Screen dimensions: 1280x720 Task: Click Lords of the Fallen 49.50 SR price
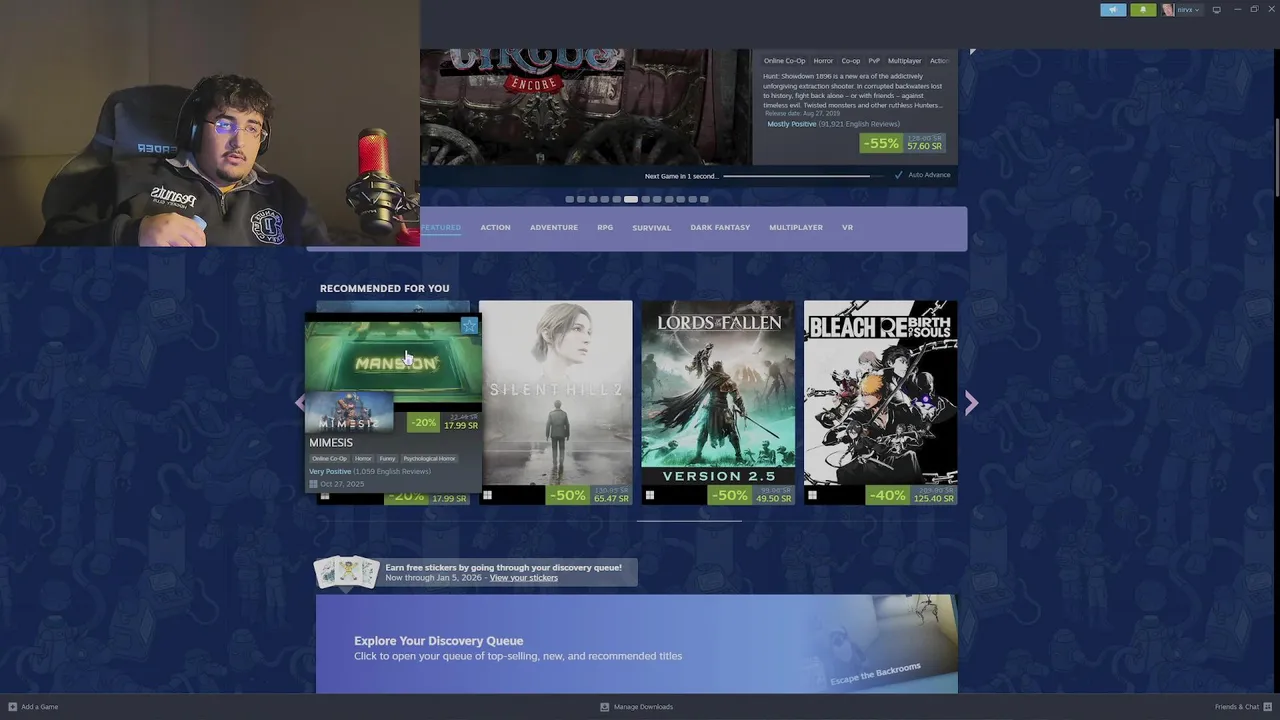click(x=774, y=499)
